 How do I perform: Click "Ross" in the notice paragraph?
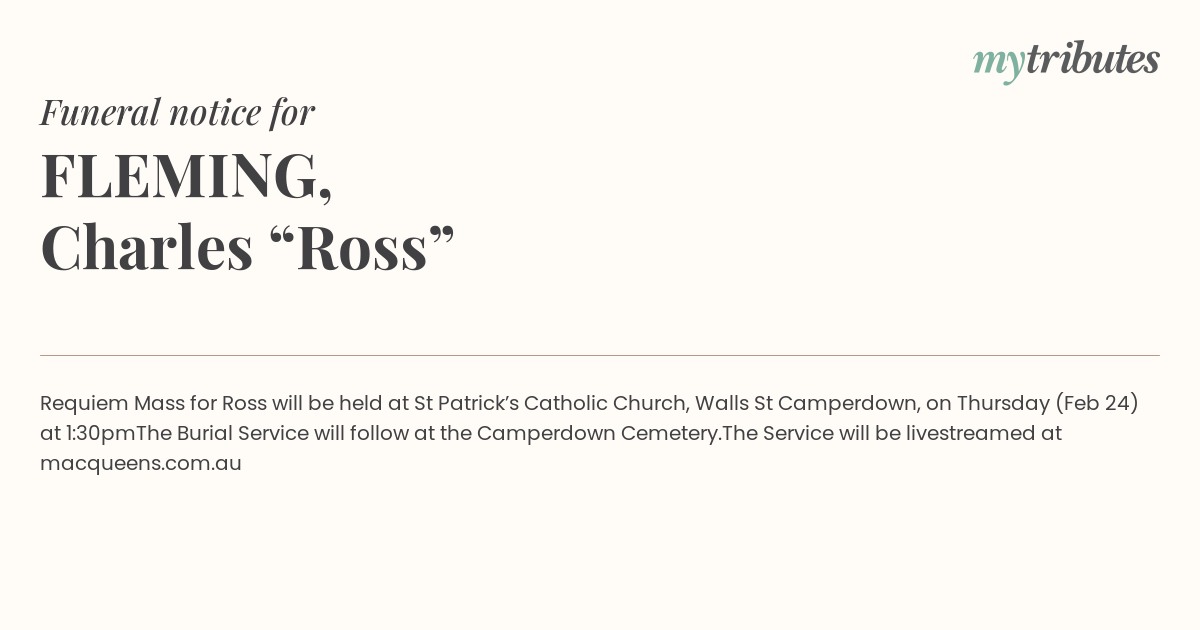tap(244, 404)
